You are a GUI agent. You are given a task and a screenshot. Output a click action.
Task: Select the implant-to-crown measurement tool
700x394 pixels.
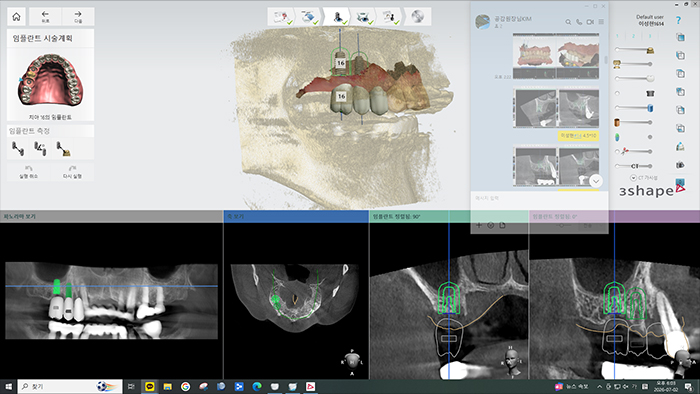tap(63, 148)
